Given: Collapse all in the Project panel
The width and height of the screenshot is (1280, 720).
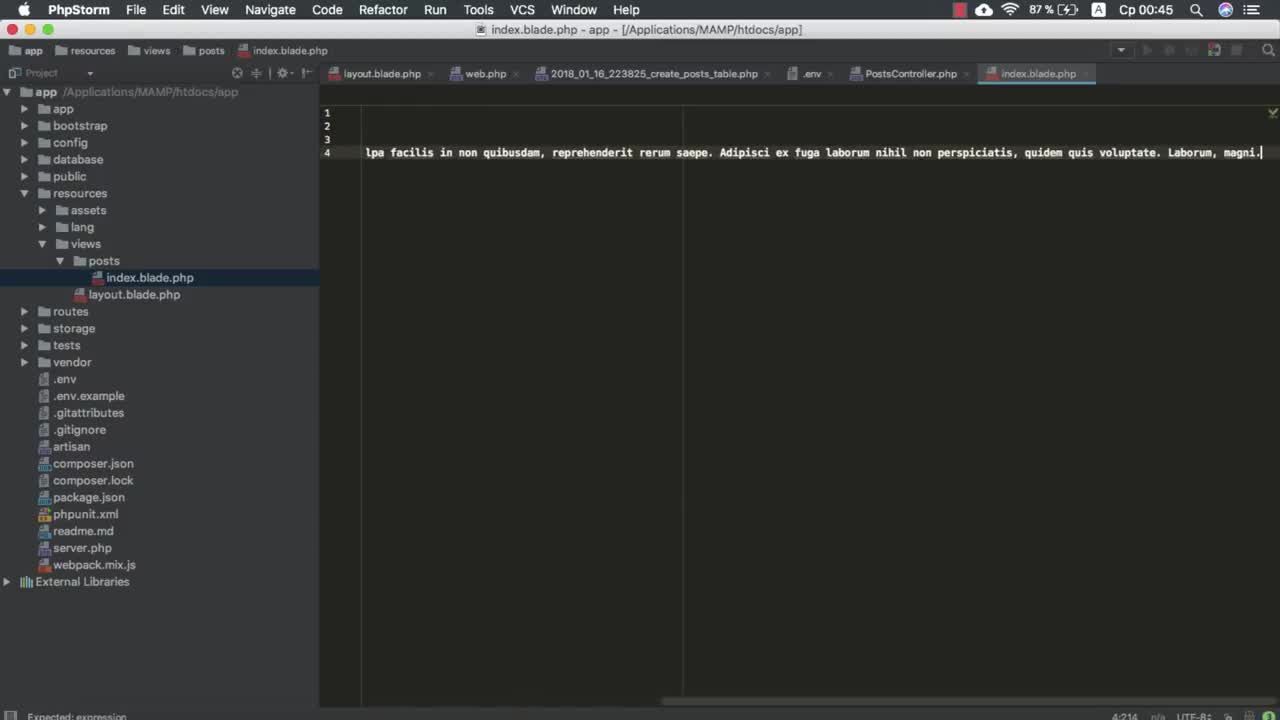Looking at the screenshot, I should [257, 73].
